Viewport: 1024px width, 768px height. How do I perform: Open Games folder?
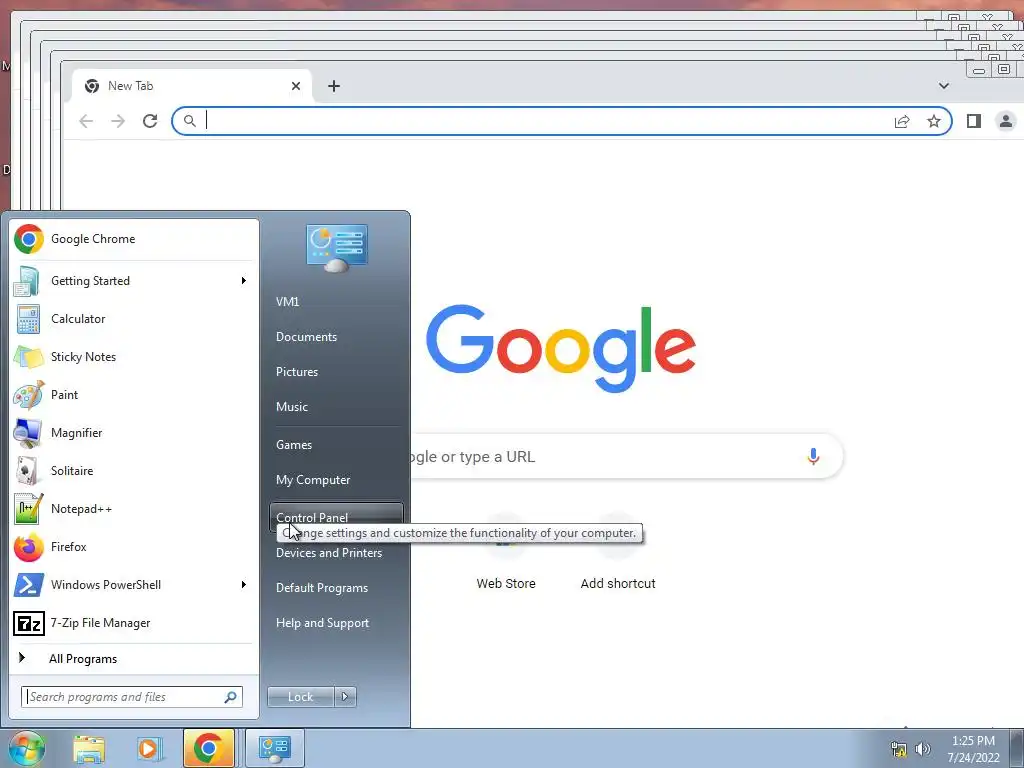(336, 445)
